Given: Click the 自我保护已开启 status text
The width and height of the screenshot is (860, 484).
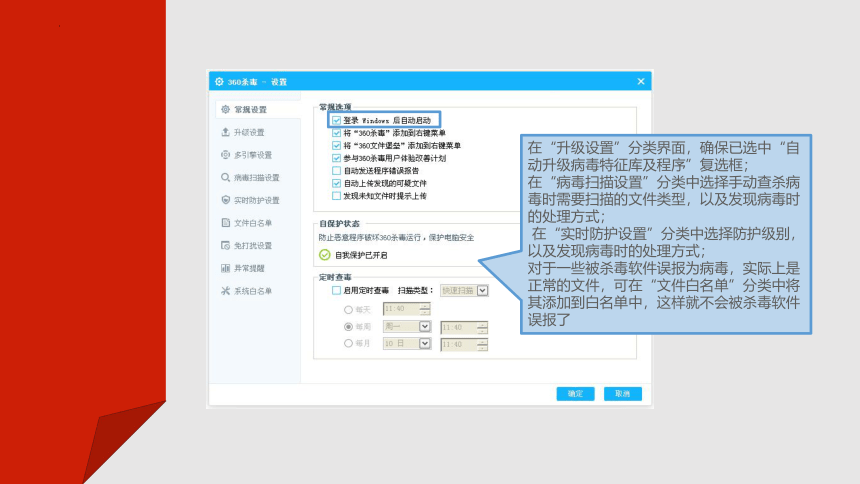Looking at the screenshot, I should pos(361,255).
